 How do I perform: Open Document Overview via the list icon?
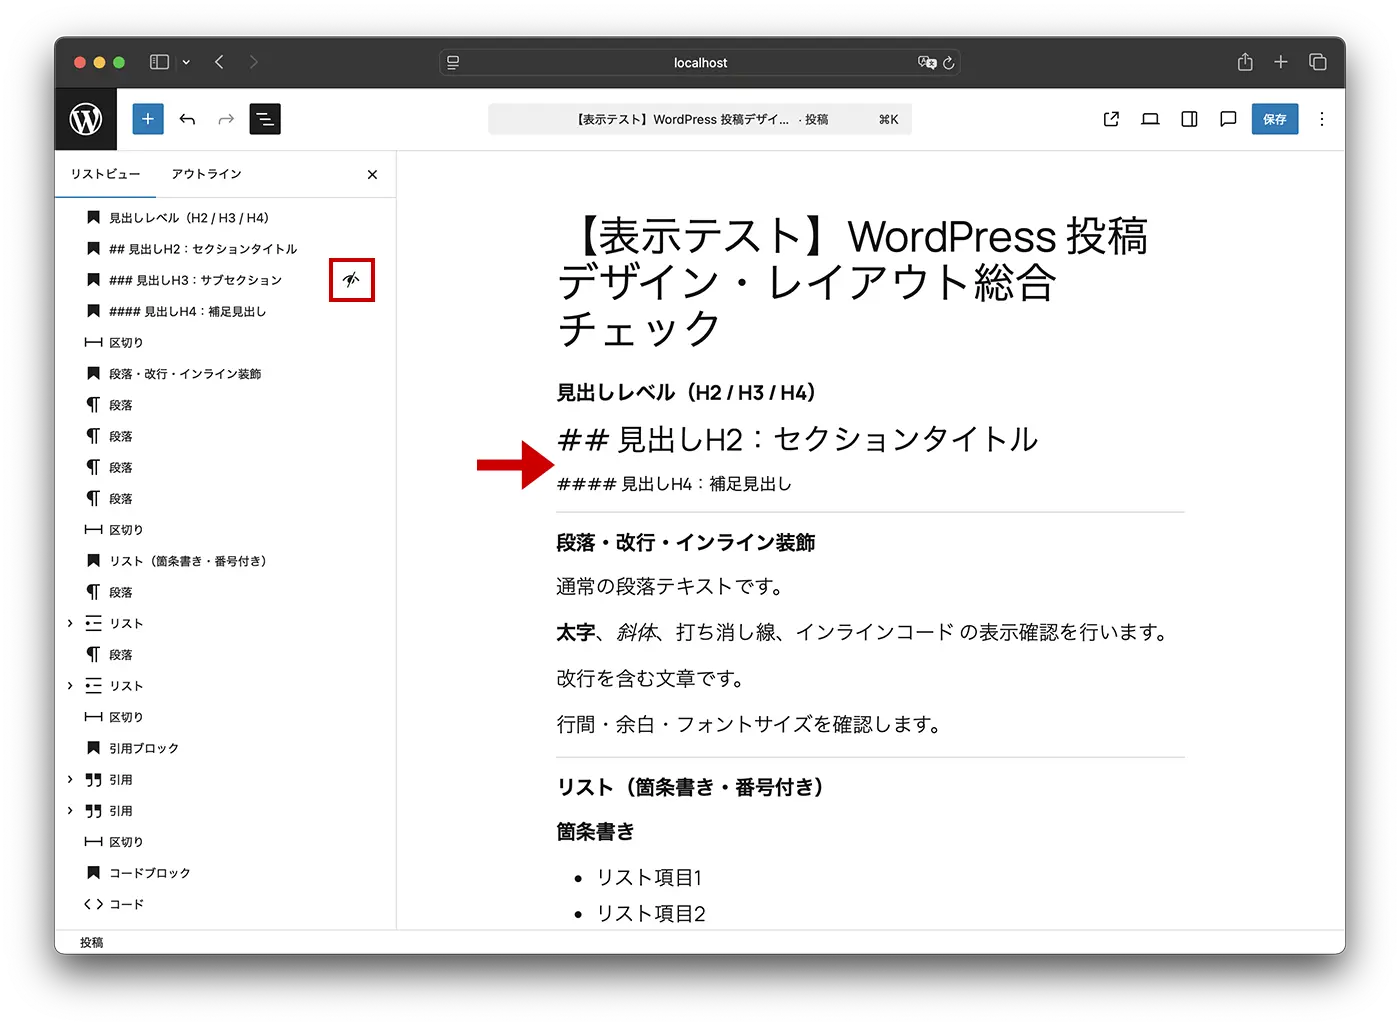tap(264, 119)
